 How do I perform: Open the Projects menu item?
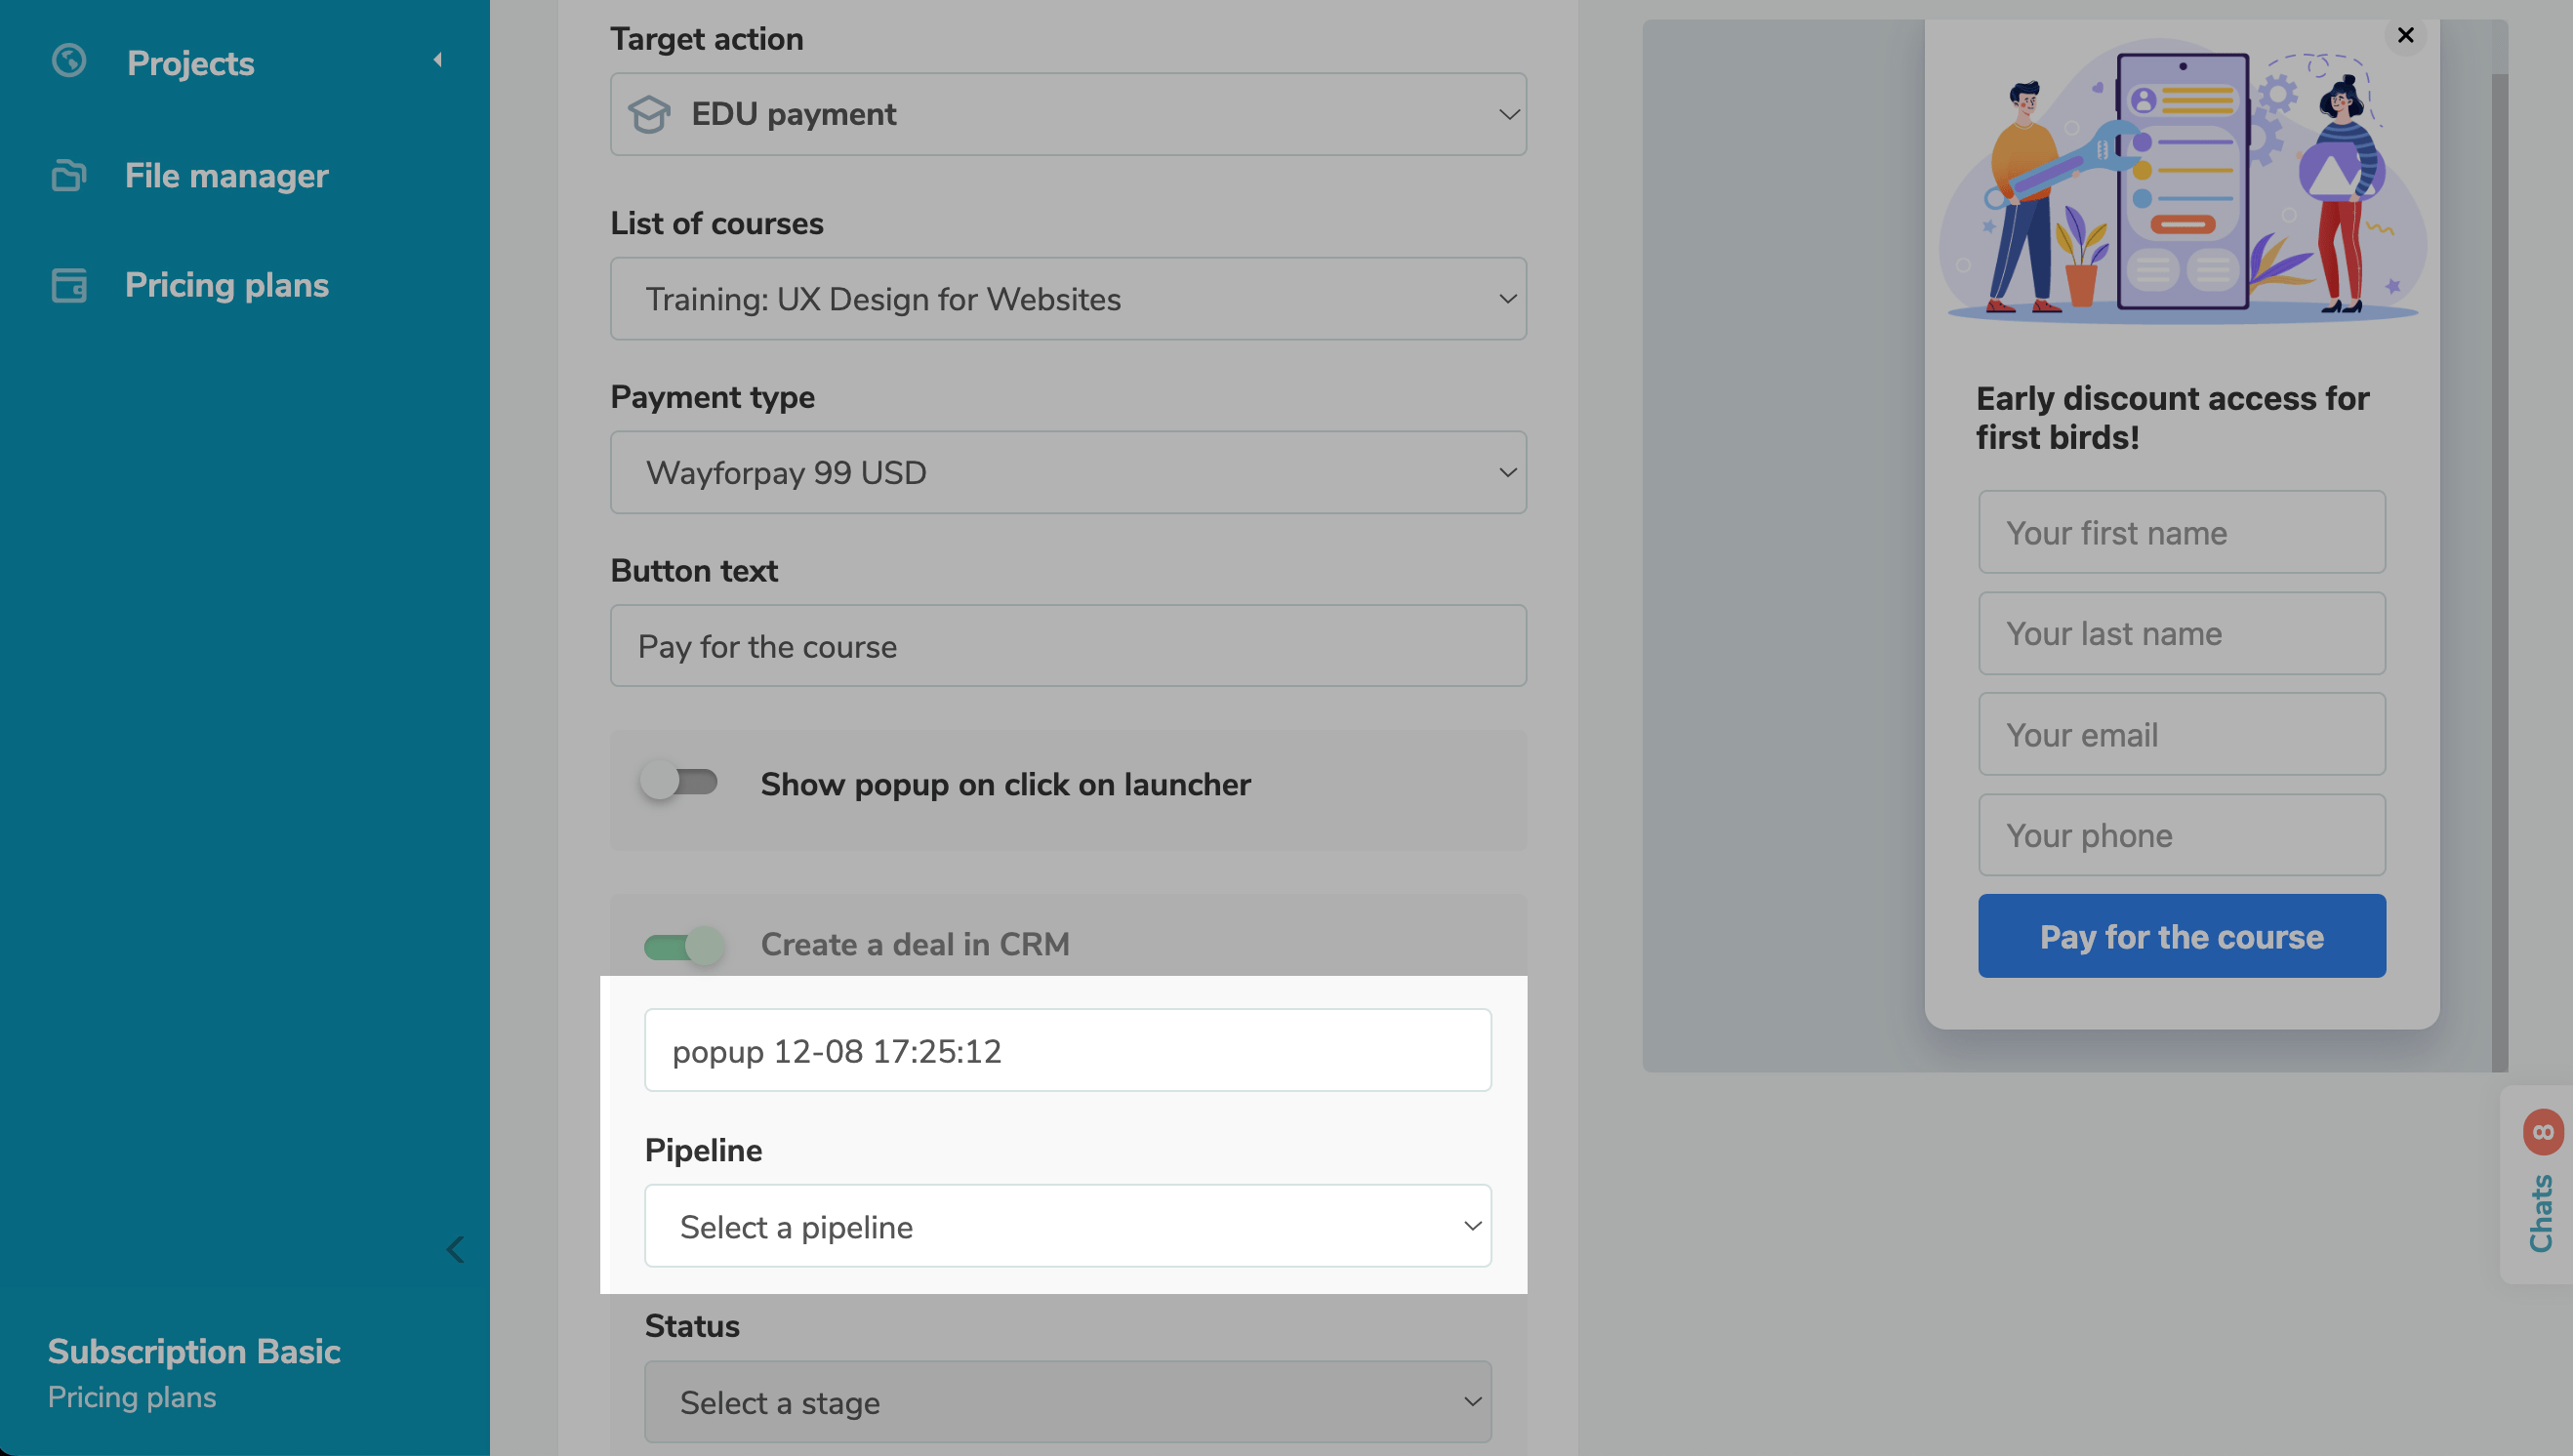[x=190, y=63]
